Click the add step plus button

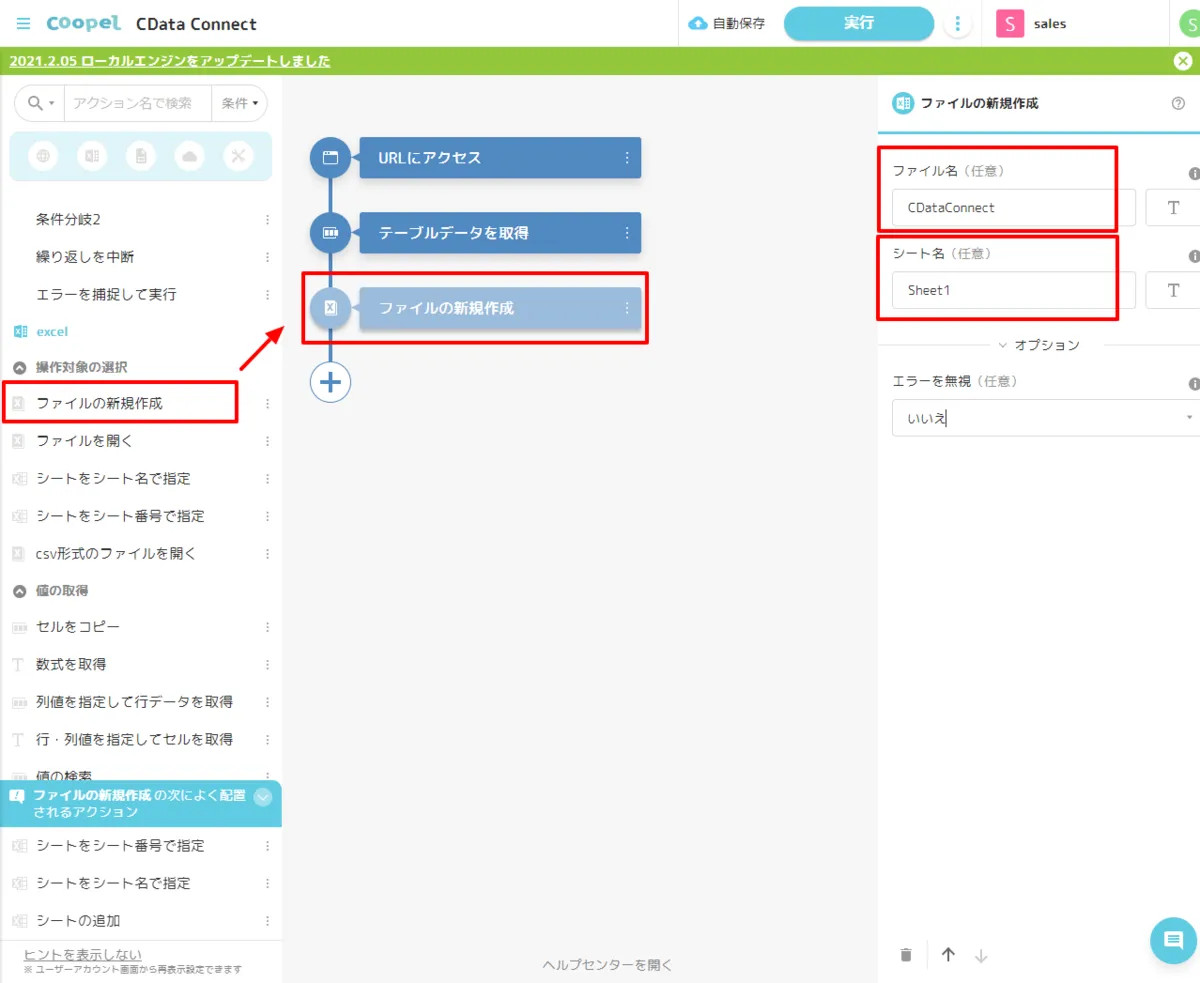pyautogui.click(x=330, y=381)
